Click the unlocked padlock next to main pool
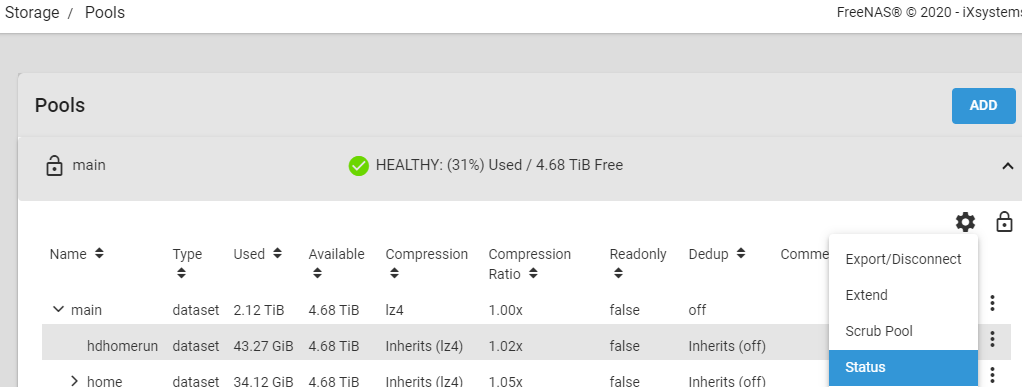 click(x=54, y=165)
